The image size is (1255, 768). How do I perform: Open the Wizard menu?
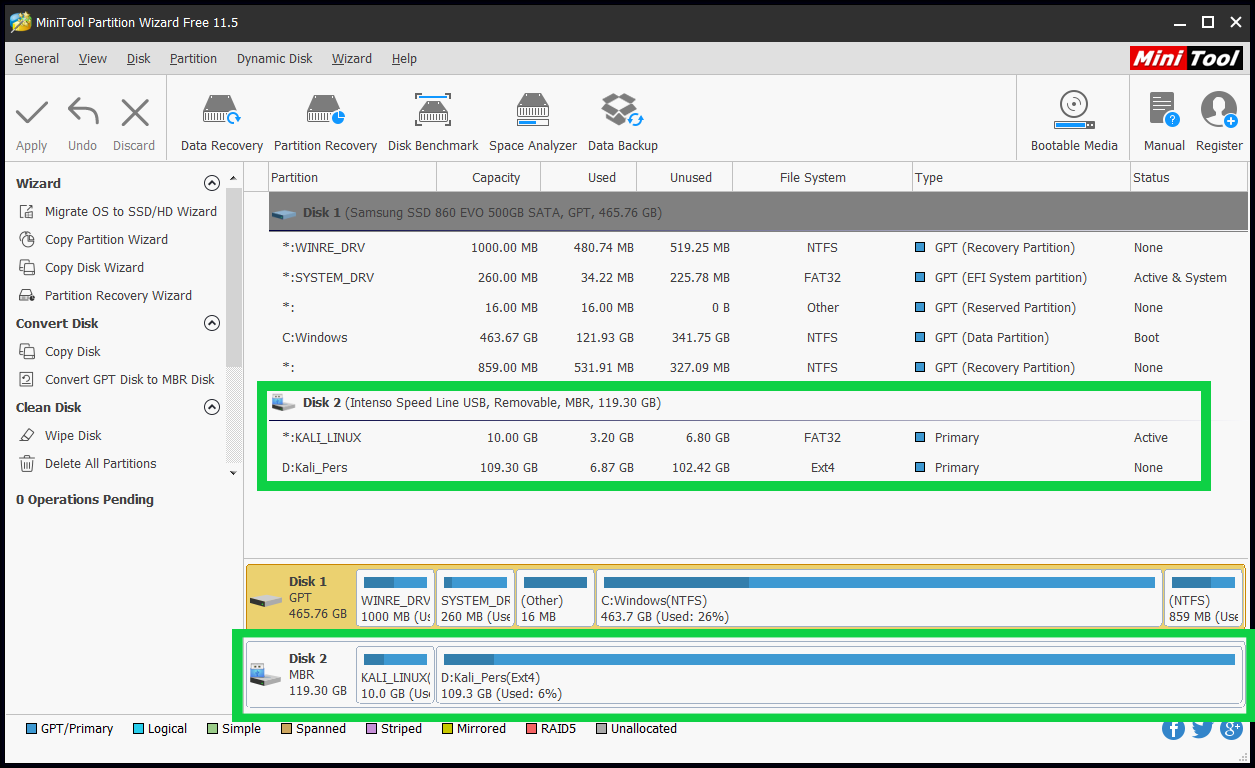pos(352,58)
